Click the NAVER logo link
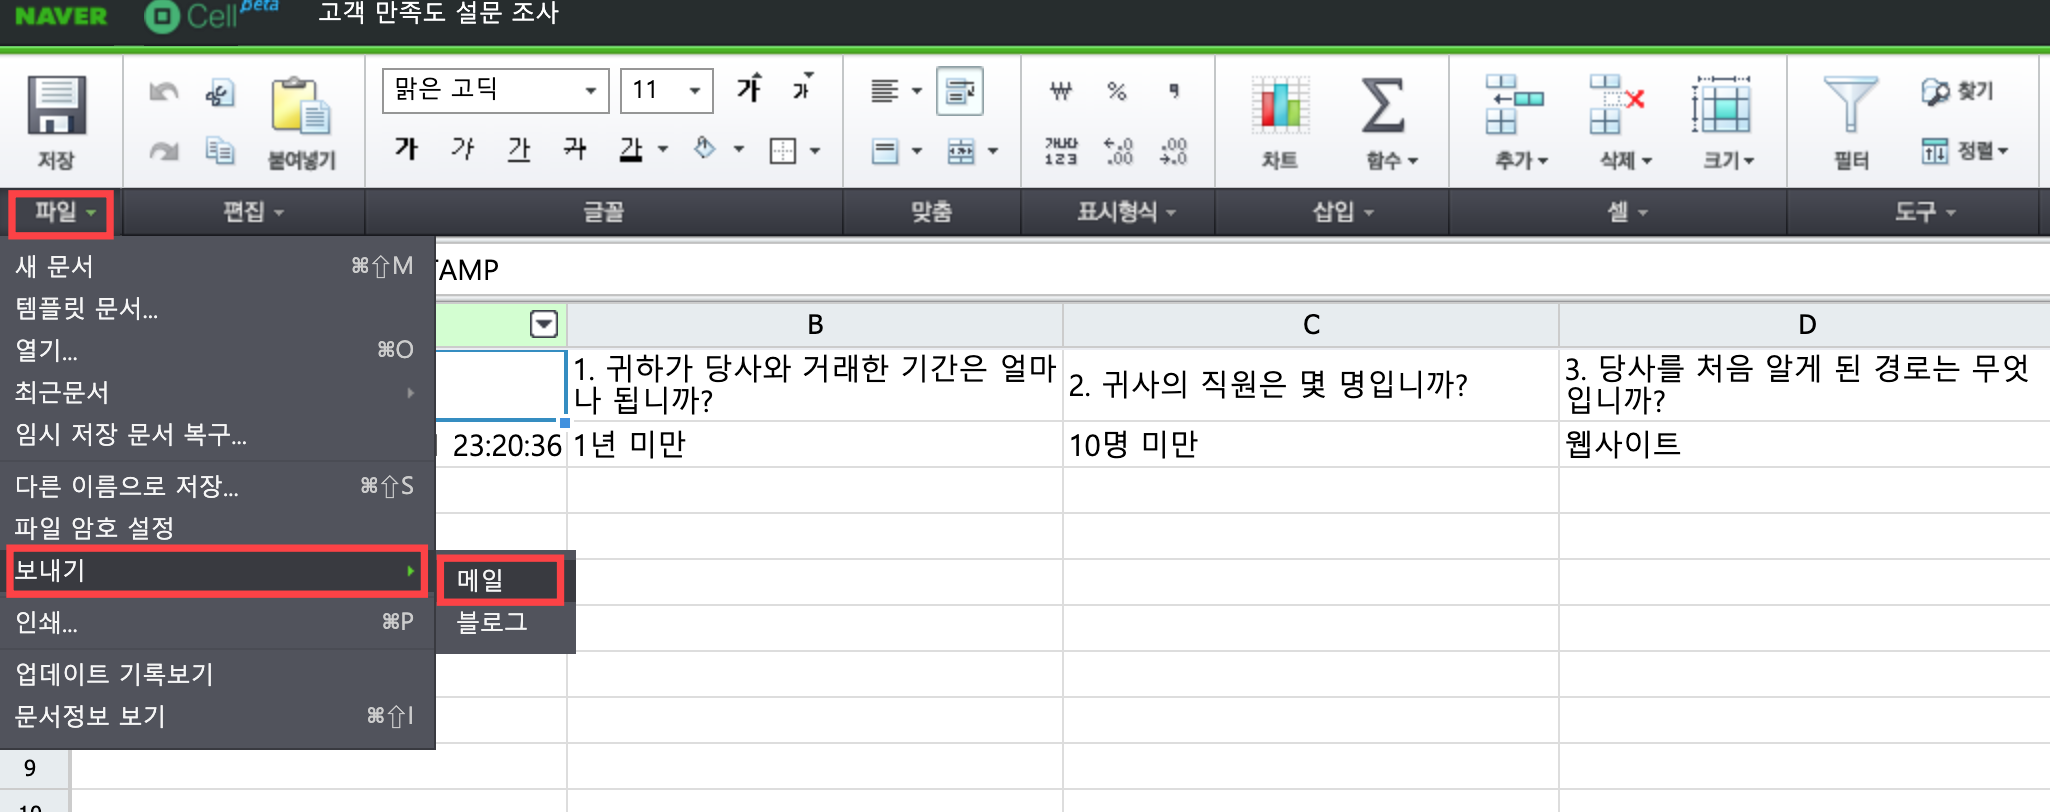 pyautogui.click(x=61, y=16)
